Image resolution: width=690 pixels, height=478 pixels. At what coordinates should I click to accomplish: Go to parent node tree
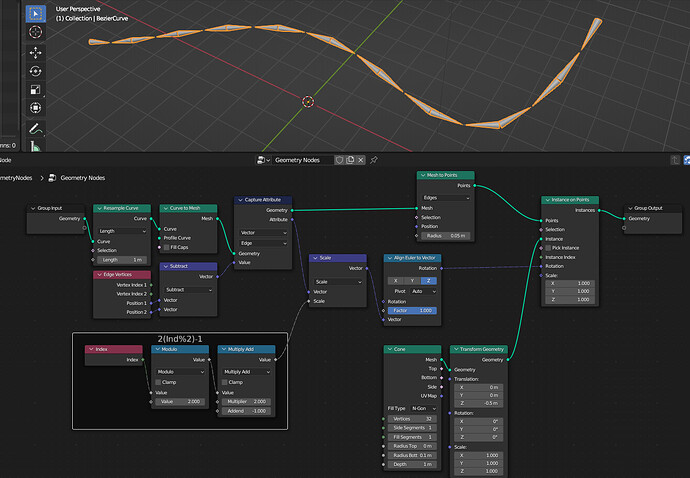tap(675, 160)
